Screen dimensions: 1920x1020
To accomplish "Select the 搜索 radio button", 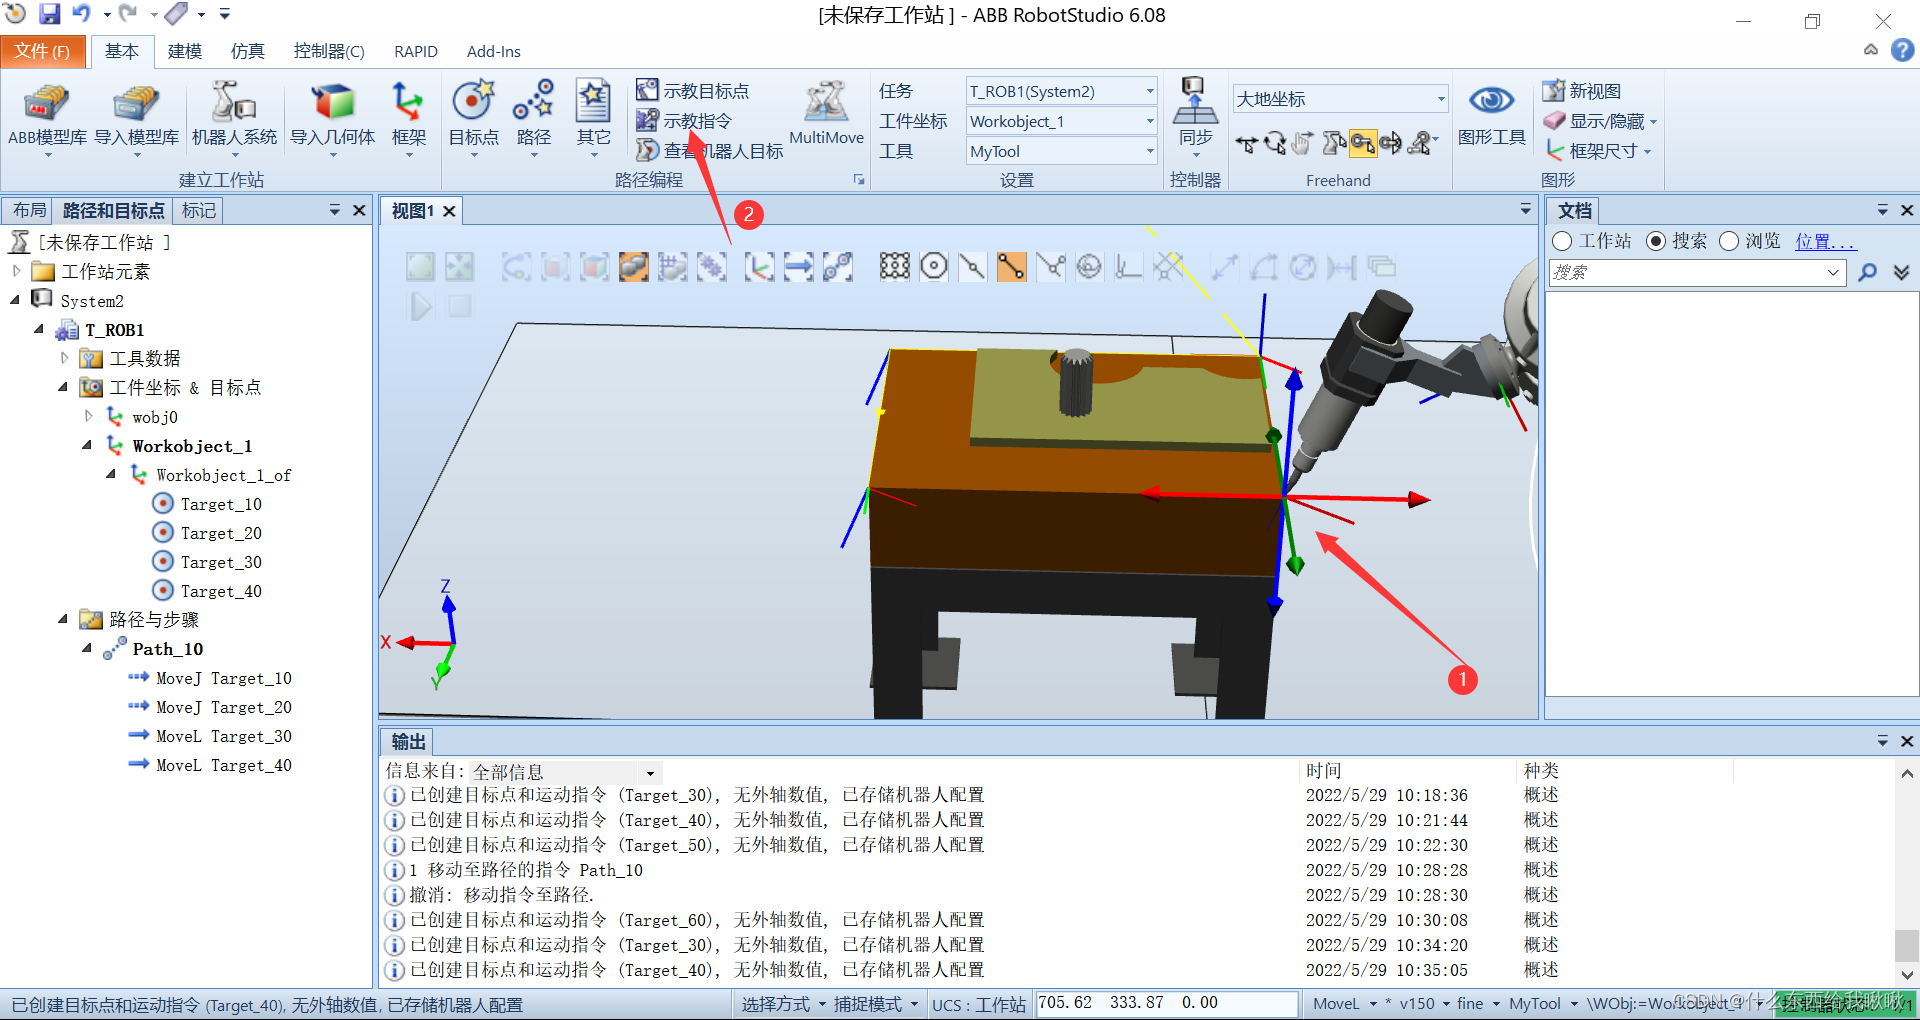I will pyautogui.click(x=1655, y=241).
